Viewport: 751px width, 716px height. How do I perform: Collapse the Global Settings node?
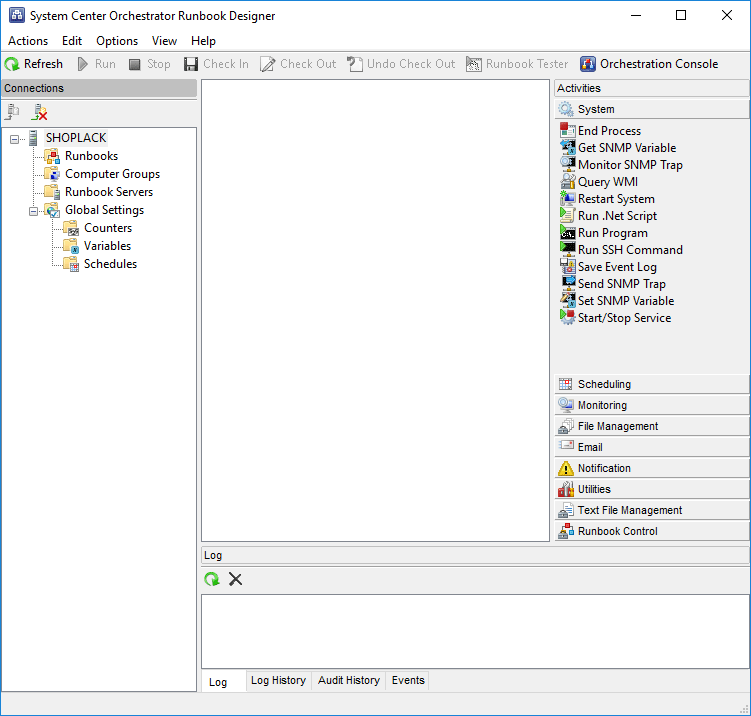(x=33, y=211)
